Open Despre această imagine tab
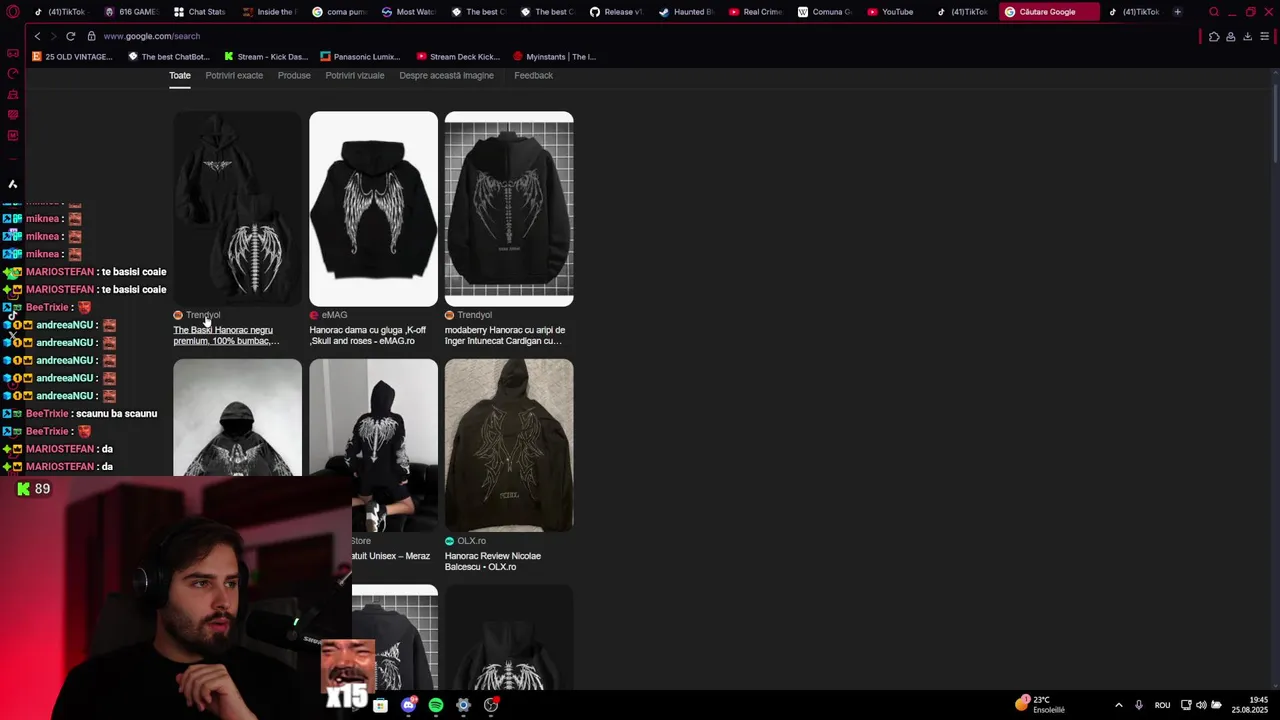The image size is (1280, 720). 446,76
